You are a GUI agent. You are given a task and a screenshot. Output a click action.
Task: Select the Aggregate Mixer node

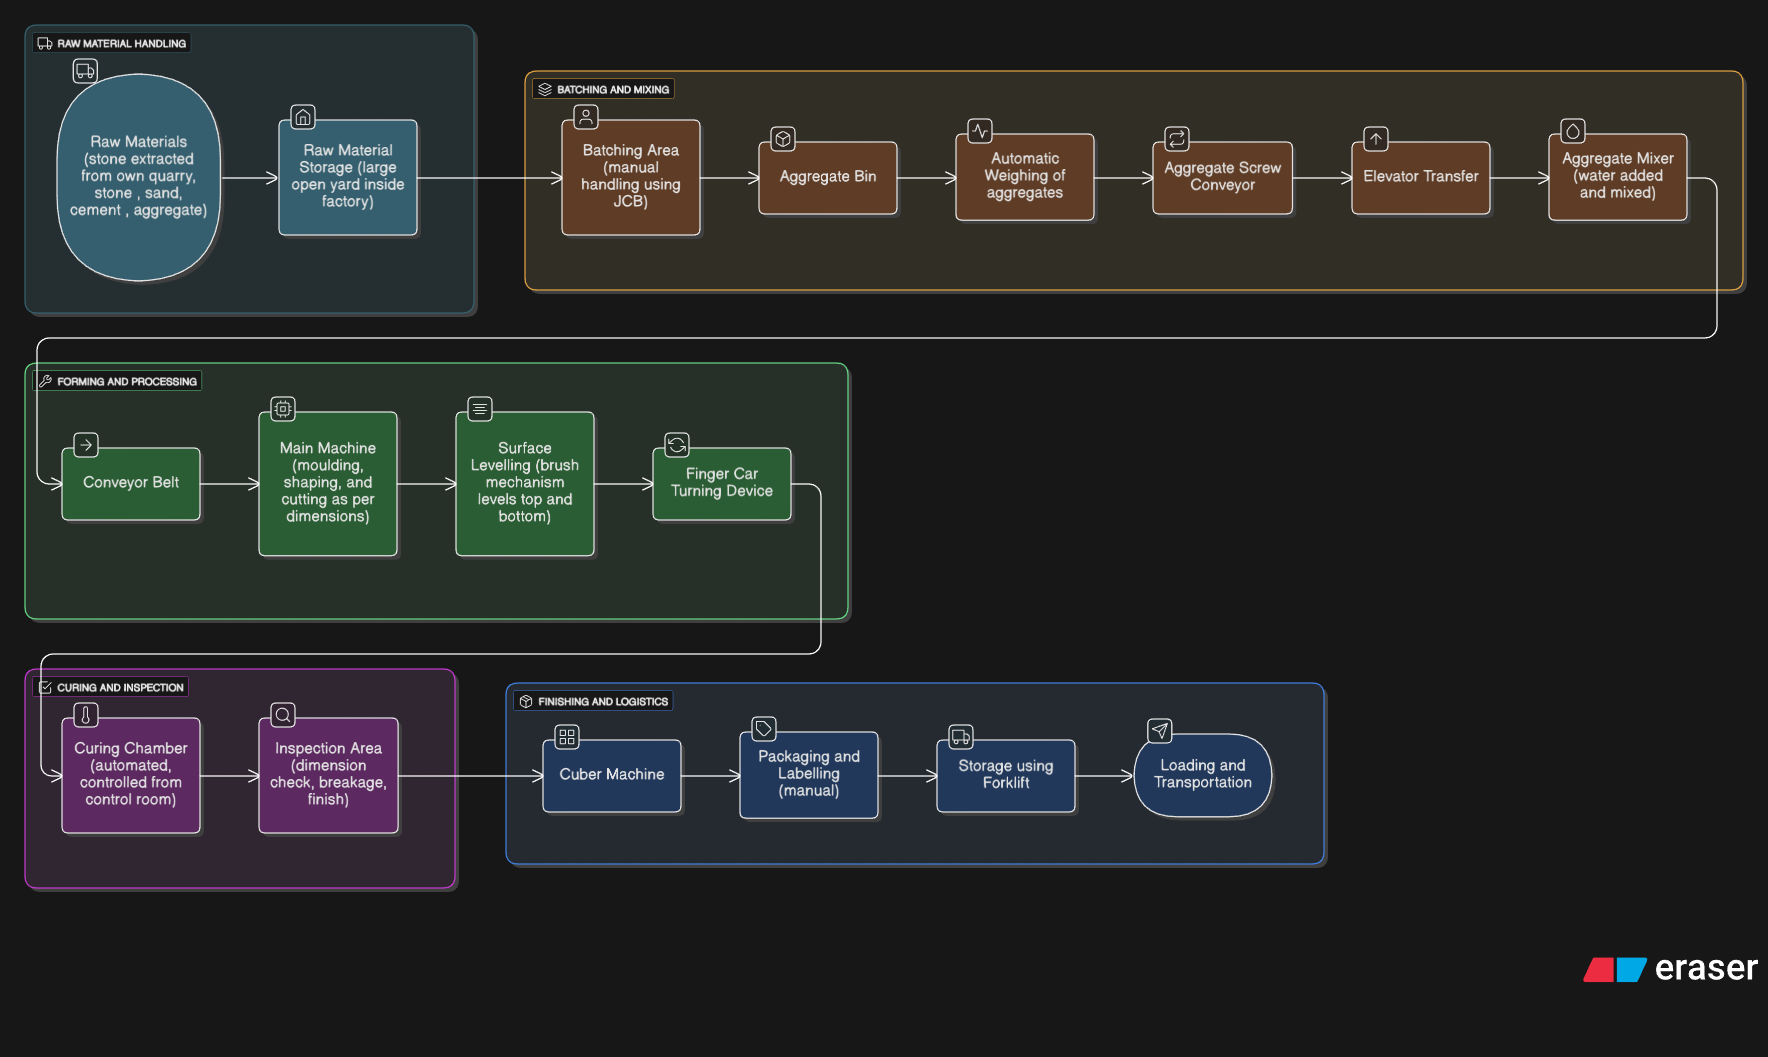pos(1618,177)
